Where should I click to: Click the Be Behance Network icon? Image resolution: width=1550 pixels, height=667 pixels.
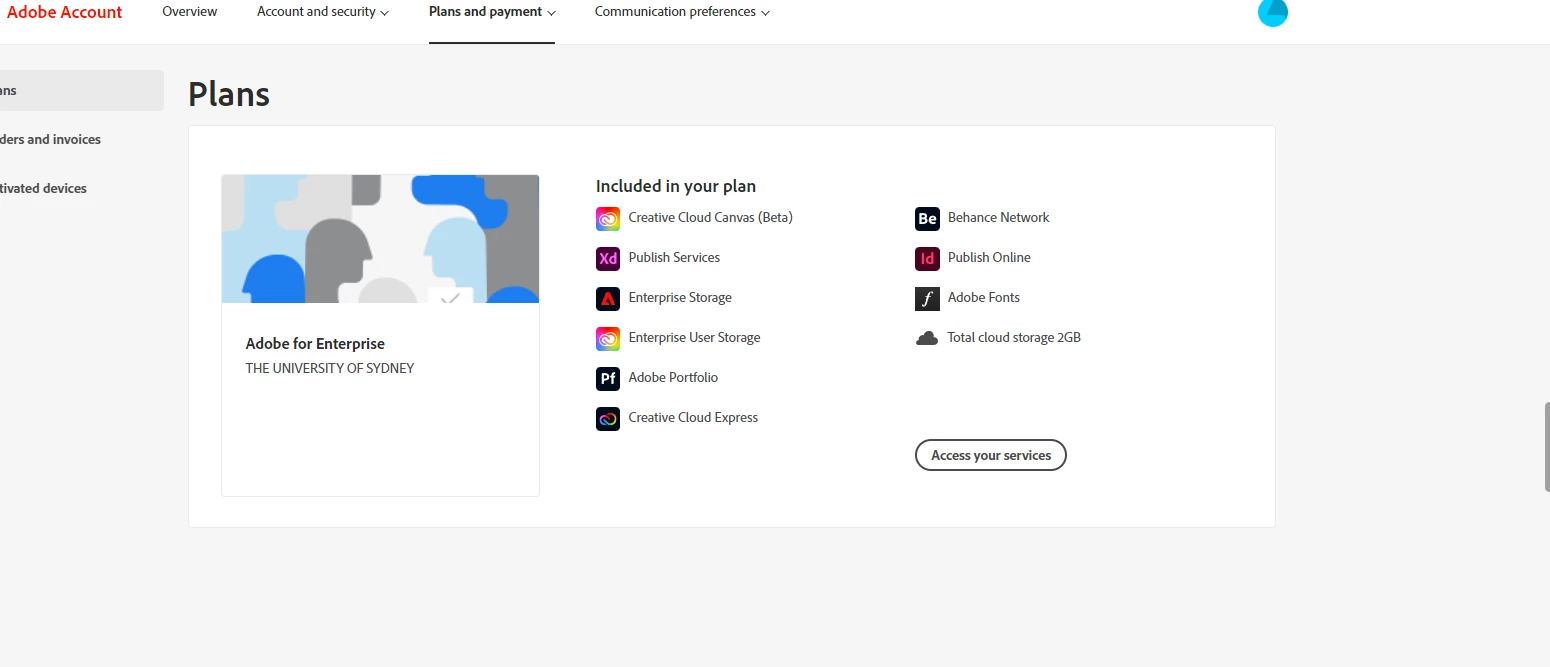coord(927,218)
